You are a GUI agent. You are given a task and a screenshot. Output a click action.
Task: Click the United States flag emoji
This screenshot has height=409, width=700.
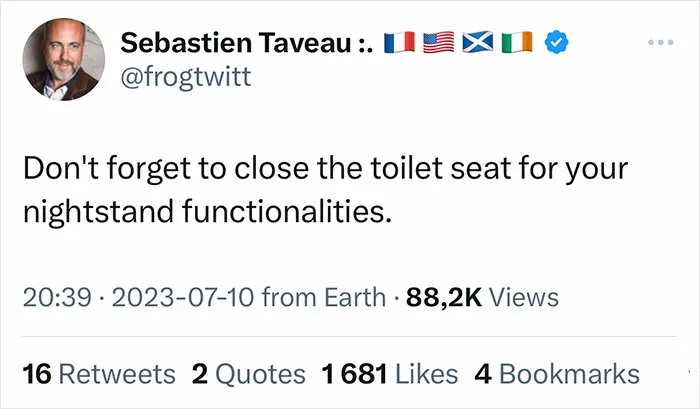pos(438,42)
